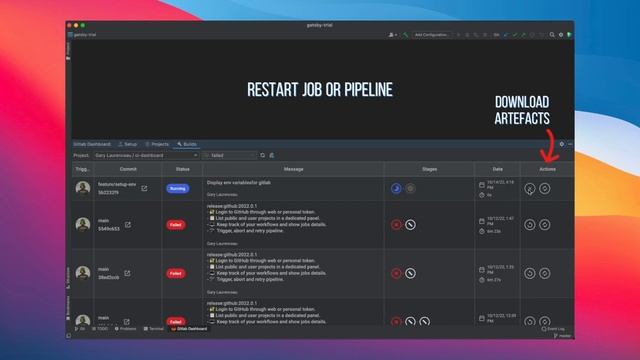Click the user account icon in toolbar
The image size is (640, 360).
392,35
